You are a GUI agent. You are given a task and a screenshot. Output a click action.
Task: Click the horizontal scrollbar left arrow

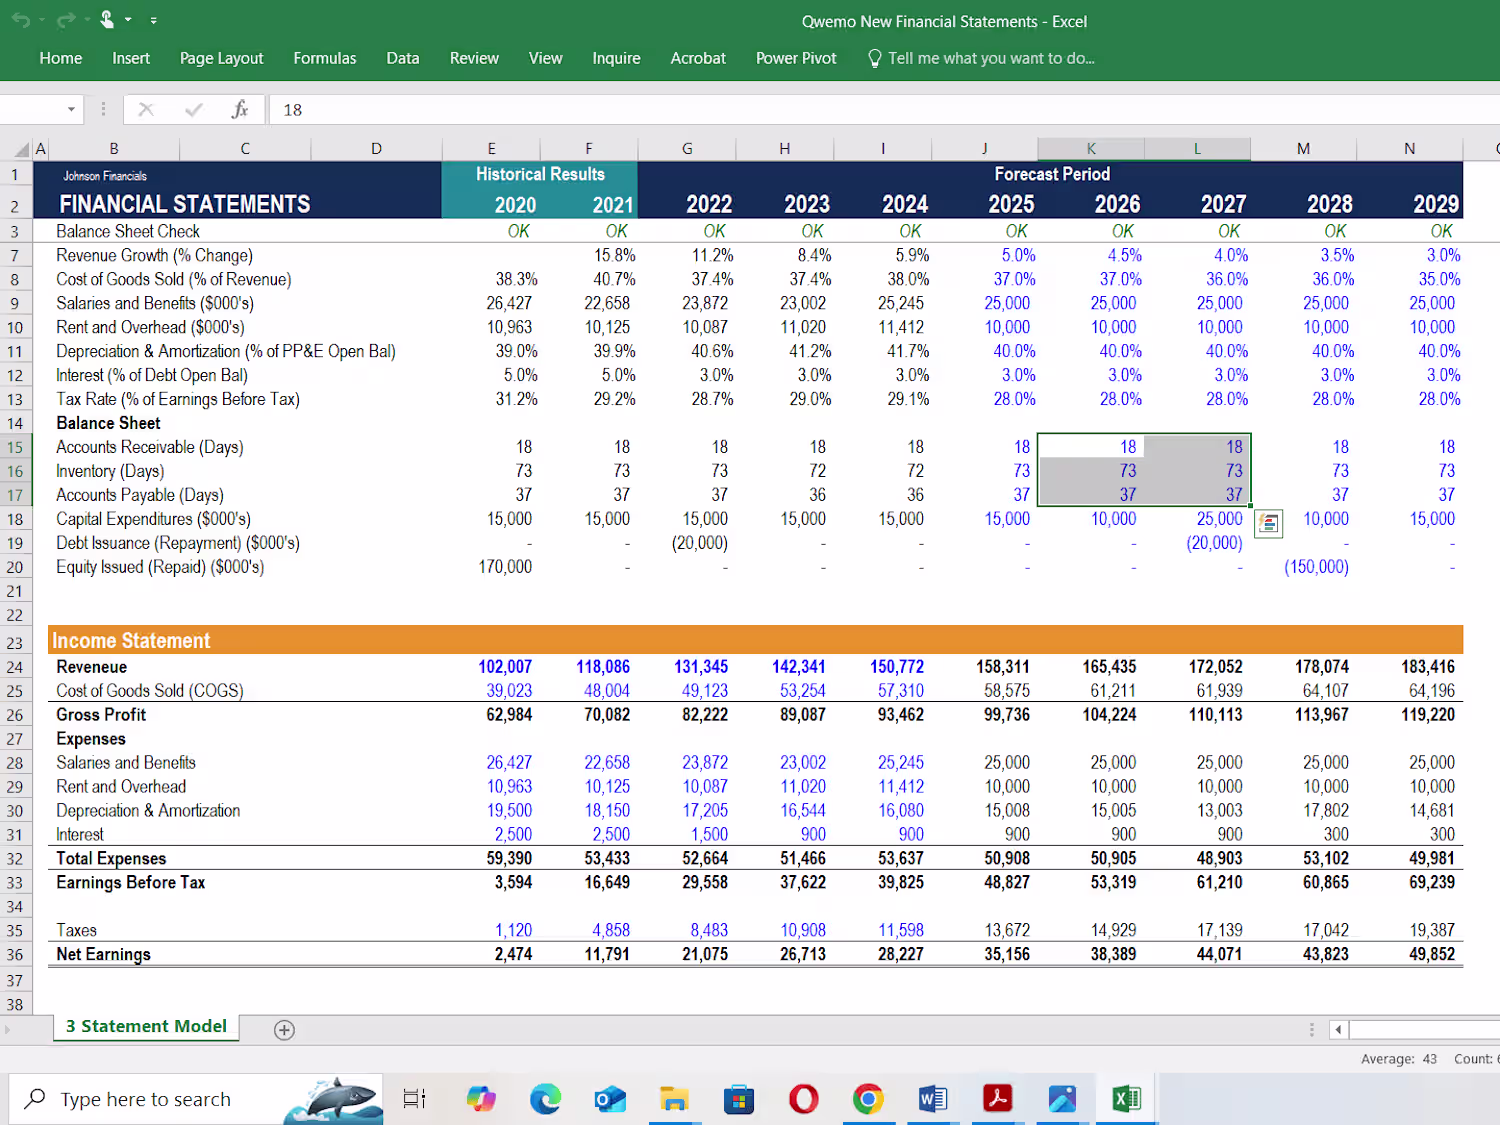click(1338, 1029)
